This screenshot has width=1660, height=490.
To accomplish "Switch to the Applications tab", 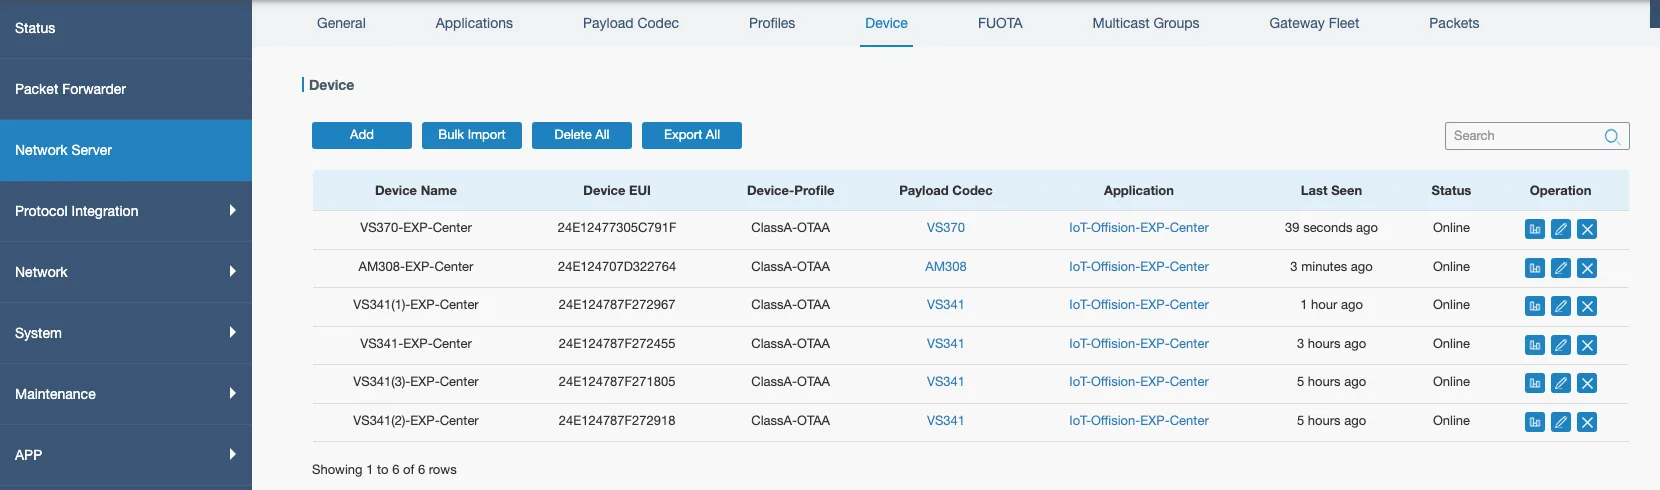I will click(x=474, y=23).
